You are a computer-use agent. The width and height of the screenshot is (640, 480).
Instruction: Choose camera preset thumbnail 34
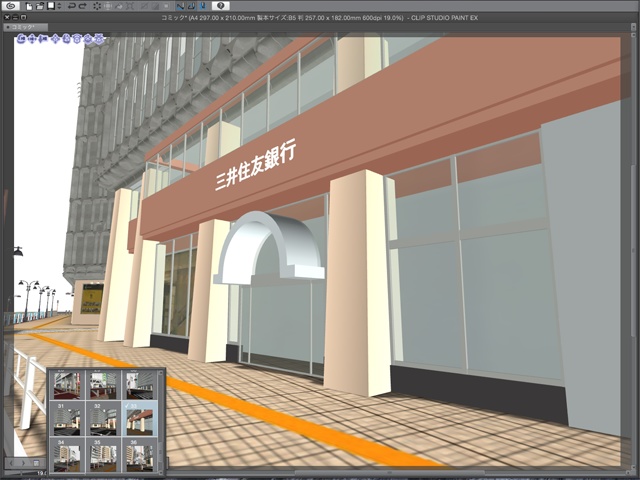tap(67, 455)
